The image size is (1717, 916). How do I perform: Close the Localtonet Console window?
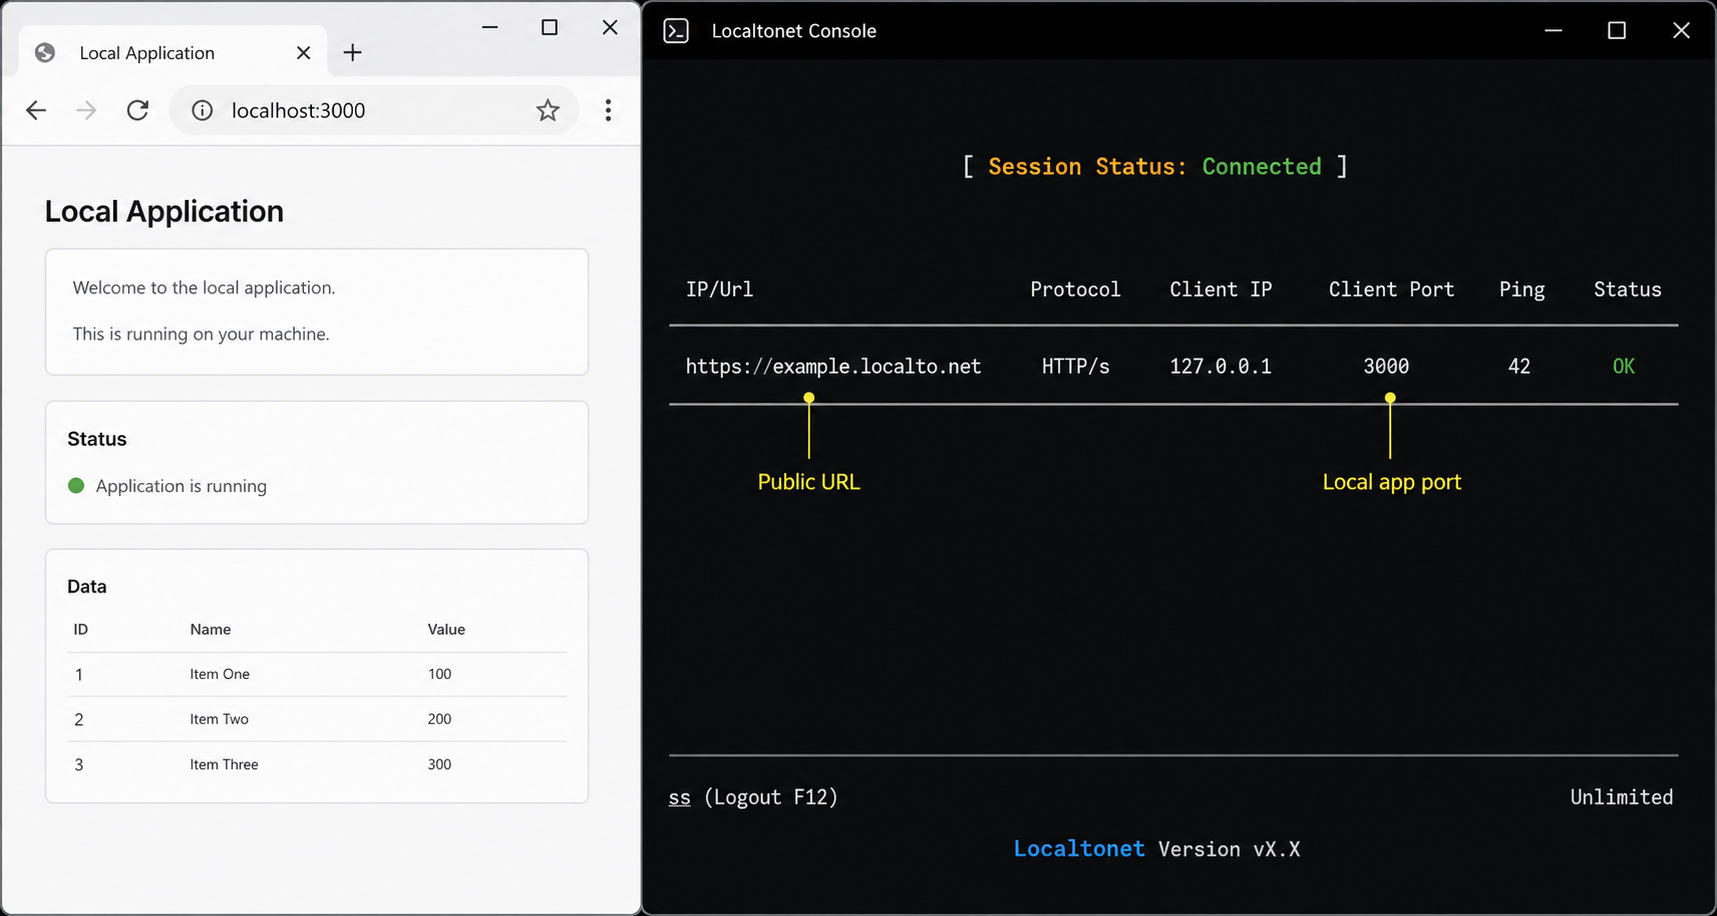pos(1681,31)
